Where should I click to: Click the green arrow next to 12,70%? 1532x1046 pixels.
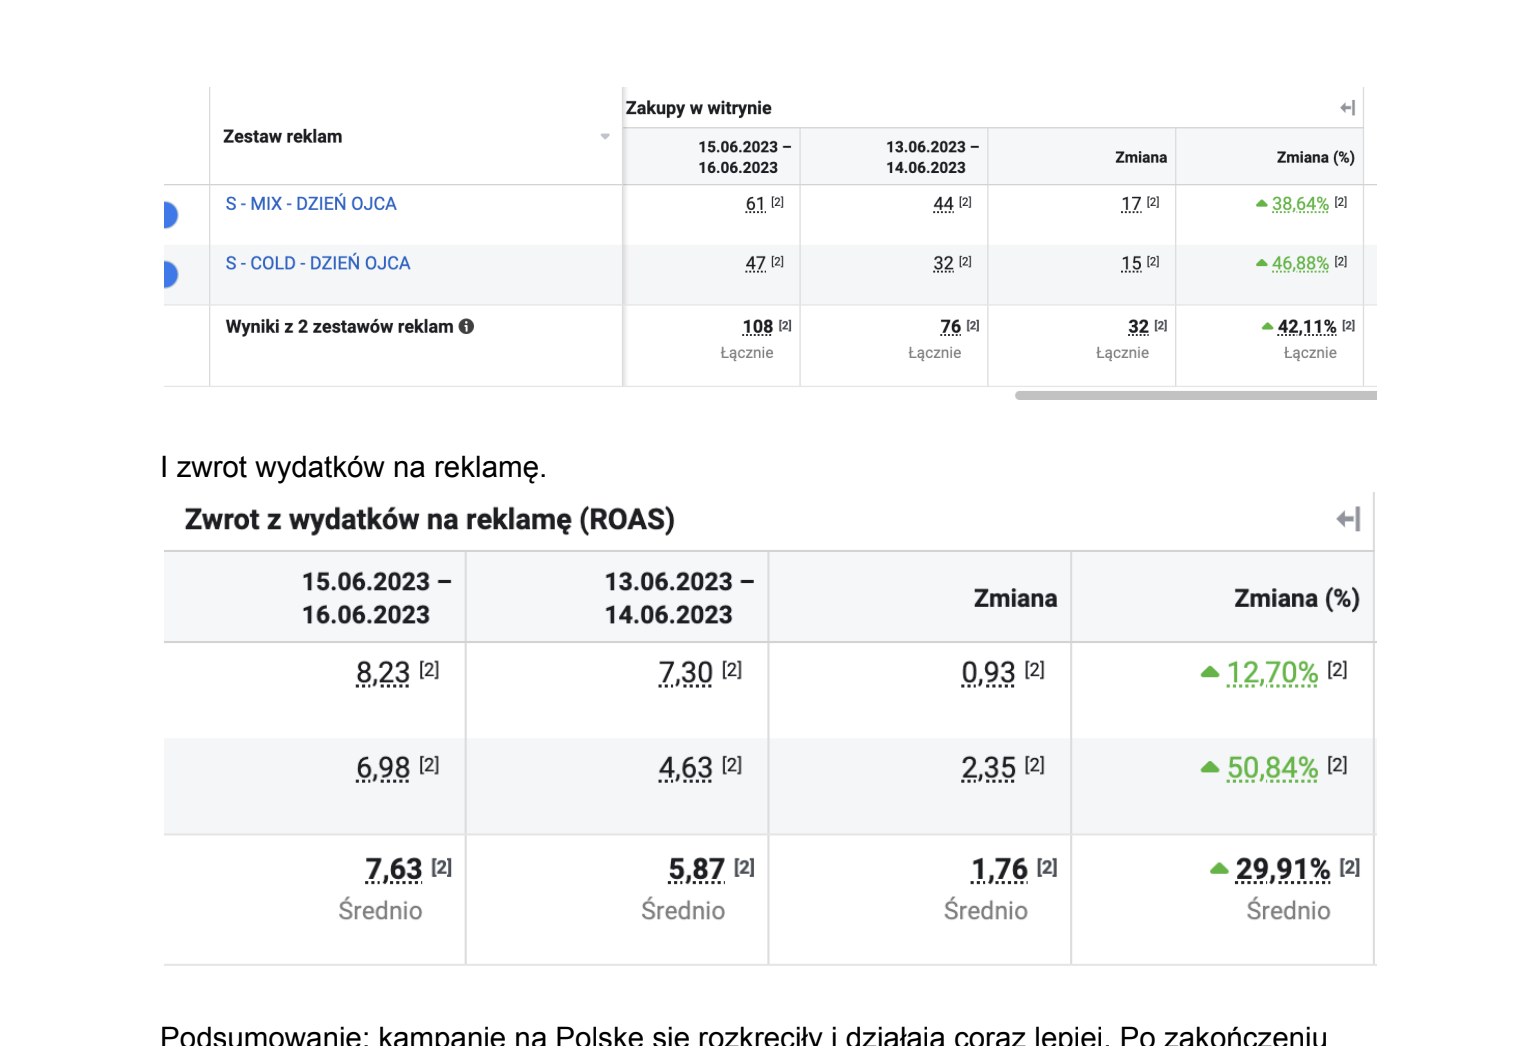1209,672
